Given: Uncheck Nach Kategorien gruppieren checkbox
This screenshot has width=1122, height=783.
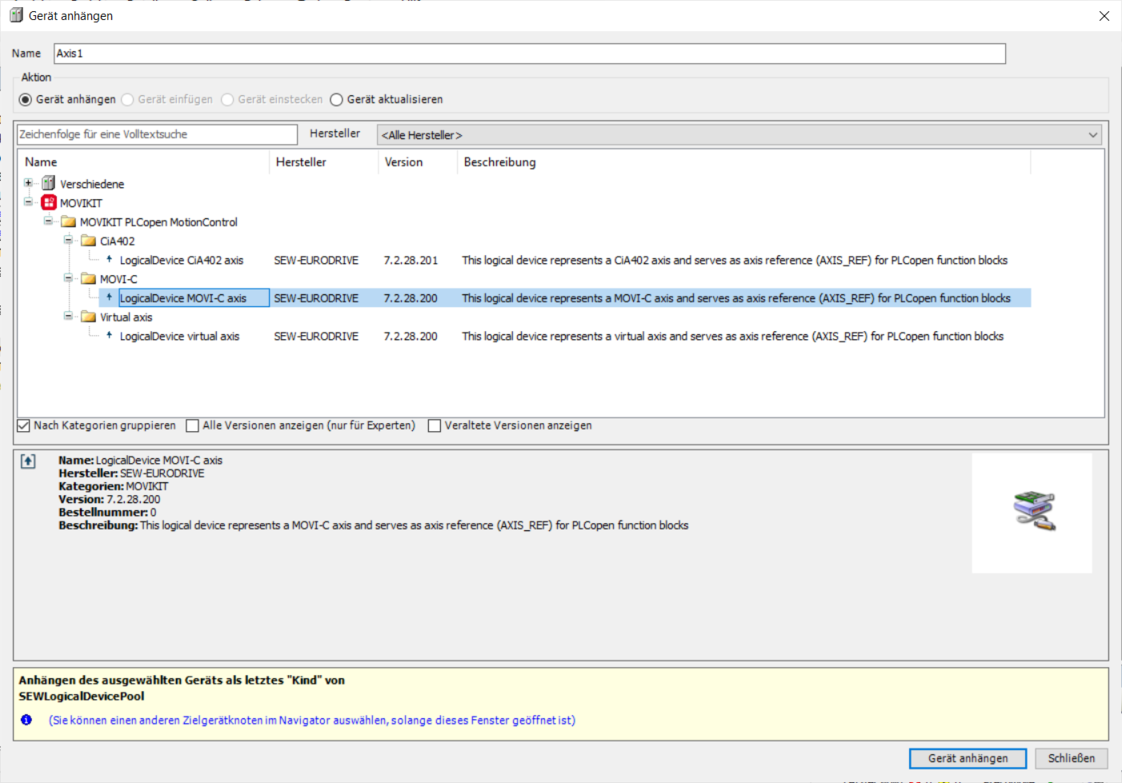Looking at the screenshot, I should coord(24,426).
